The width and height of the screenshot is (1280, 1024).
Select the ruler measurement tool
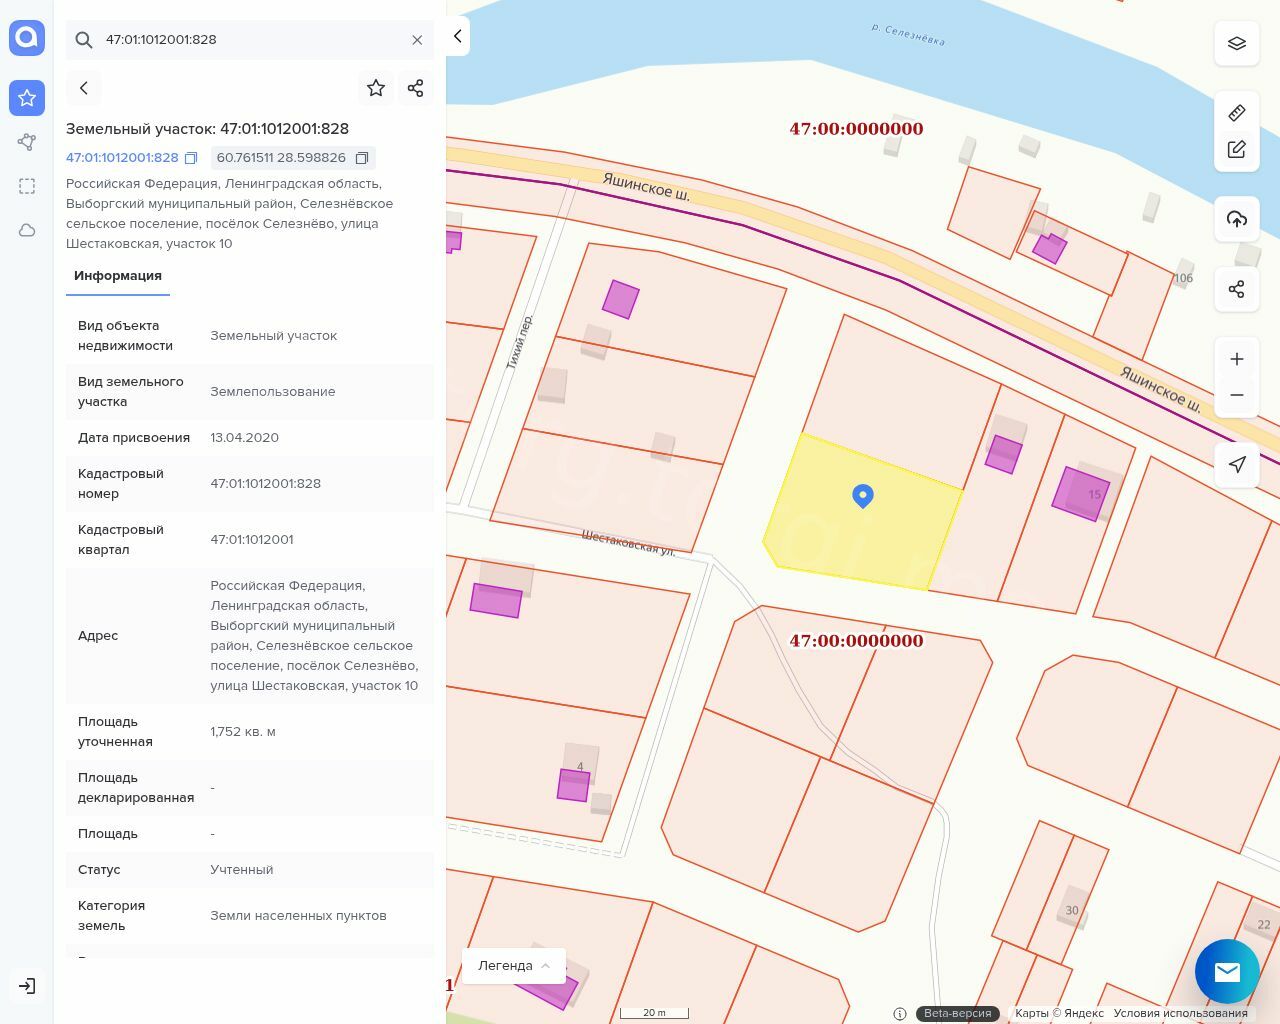click(1237, 113)
